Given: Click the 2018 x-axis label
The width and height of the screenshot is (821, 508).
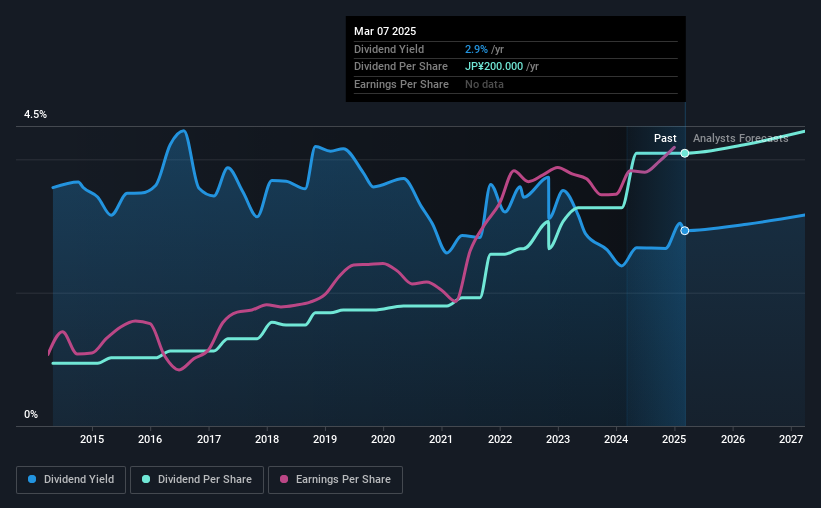Looking at the screenshot, I should point(267,439).
